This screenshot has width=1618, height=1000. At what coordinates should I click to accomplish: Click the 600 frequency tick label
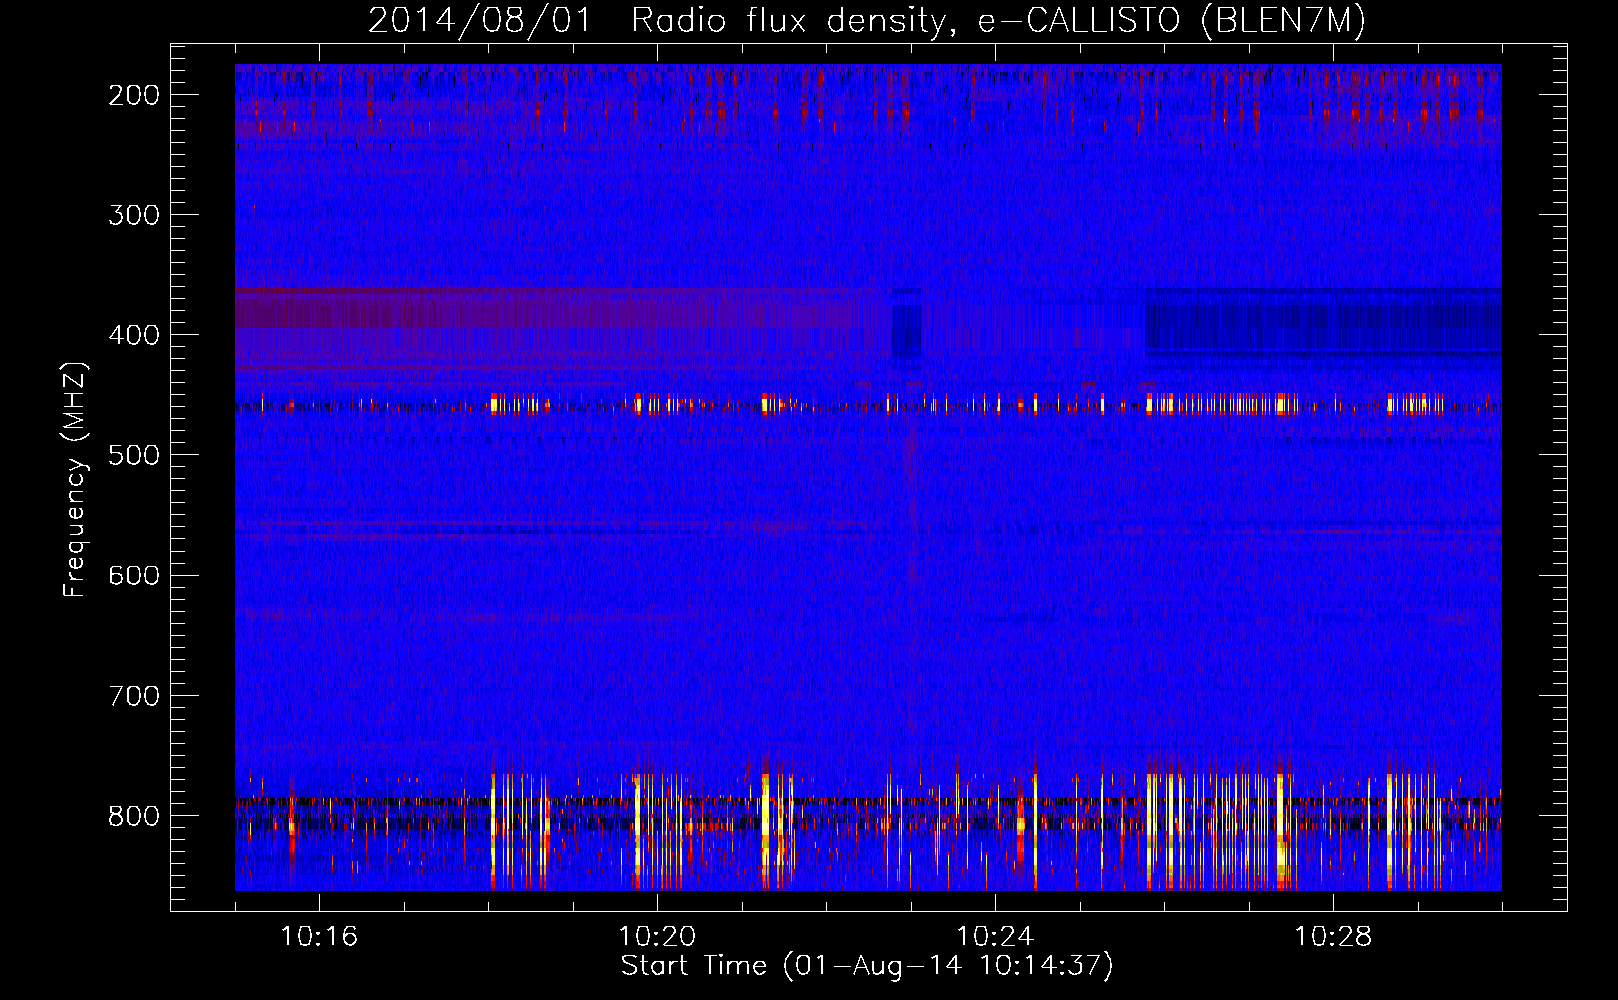coord(134,575)
